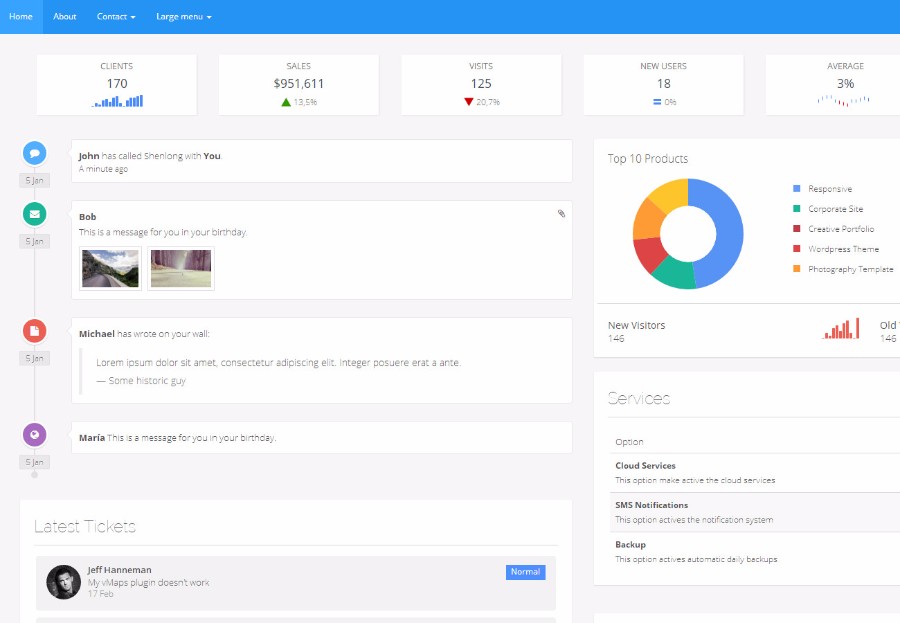The height and width of the screenshot is (623, 900).
Task: Click the purple globe timeline icon
Action: 34,435
